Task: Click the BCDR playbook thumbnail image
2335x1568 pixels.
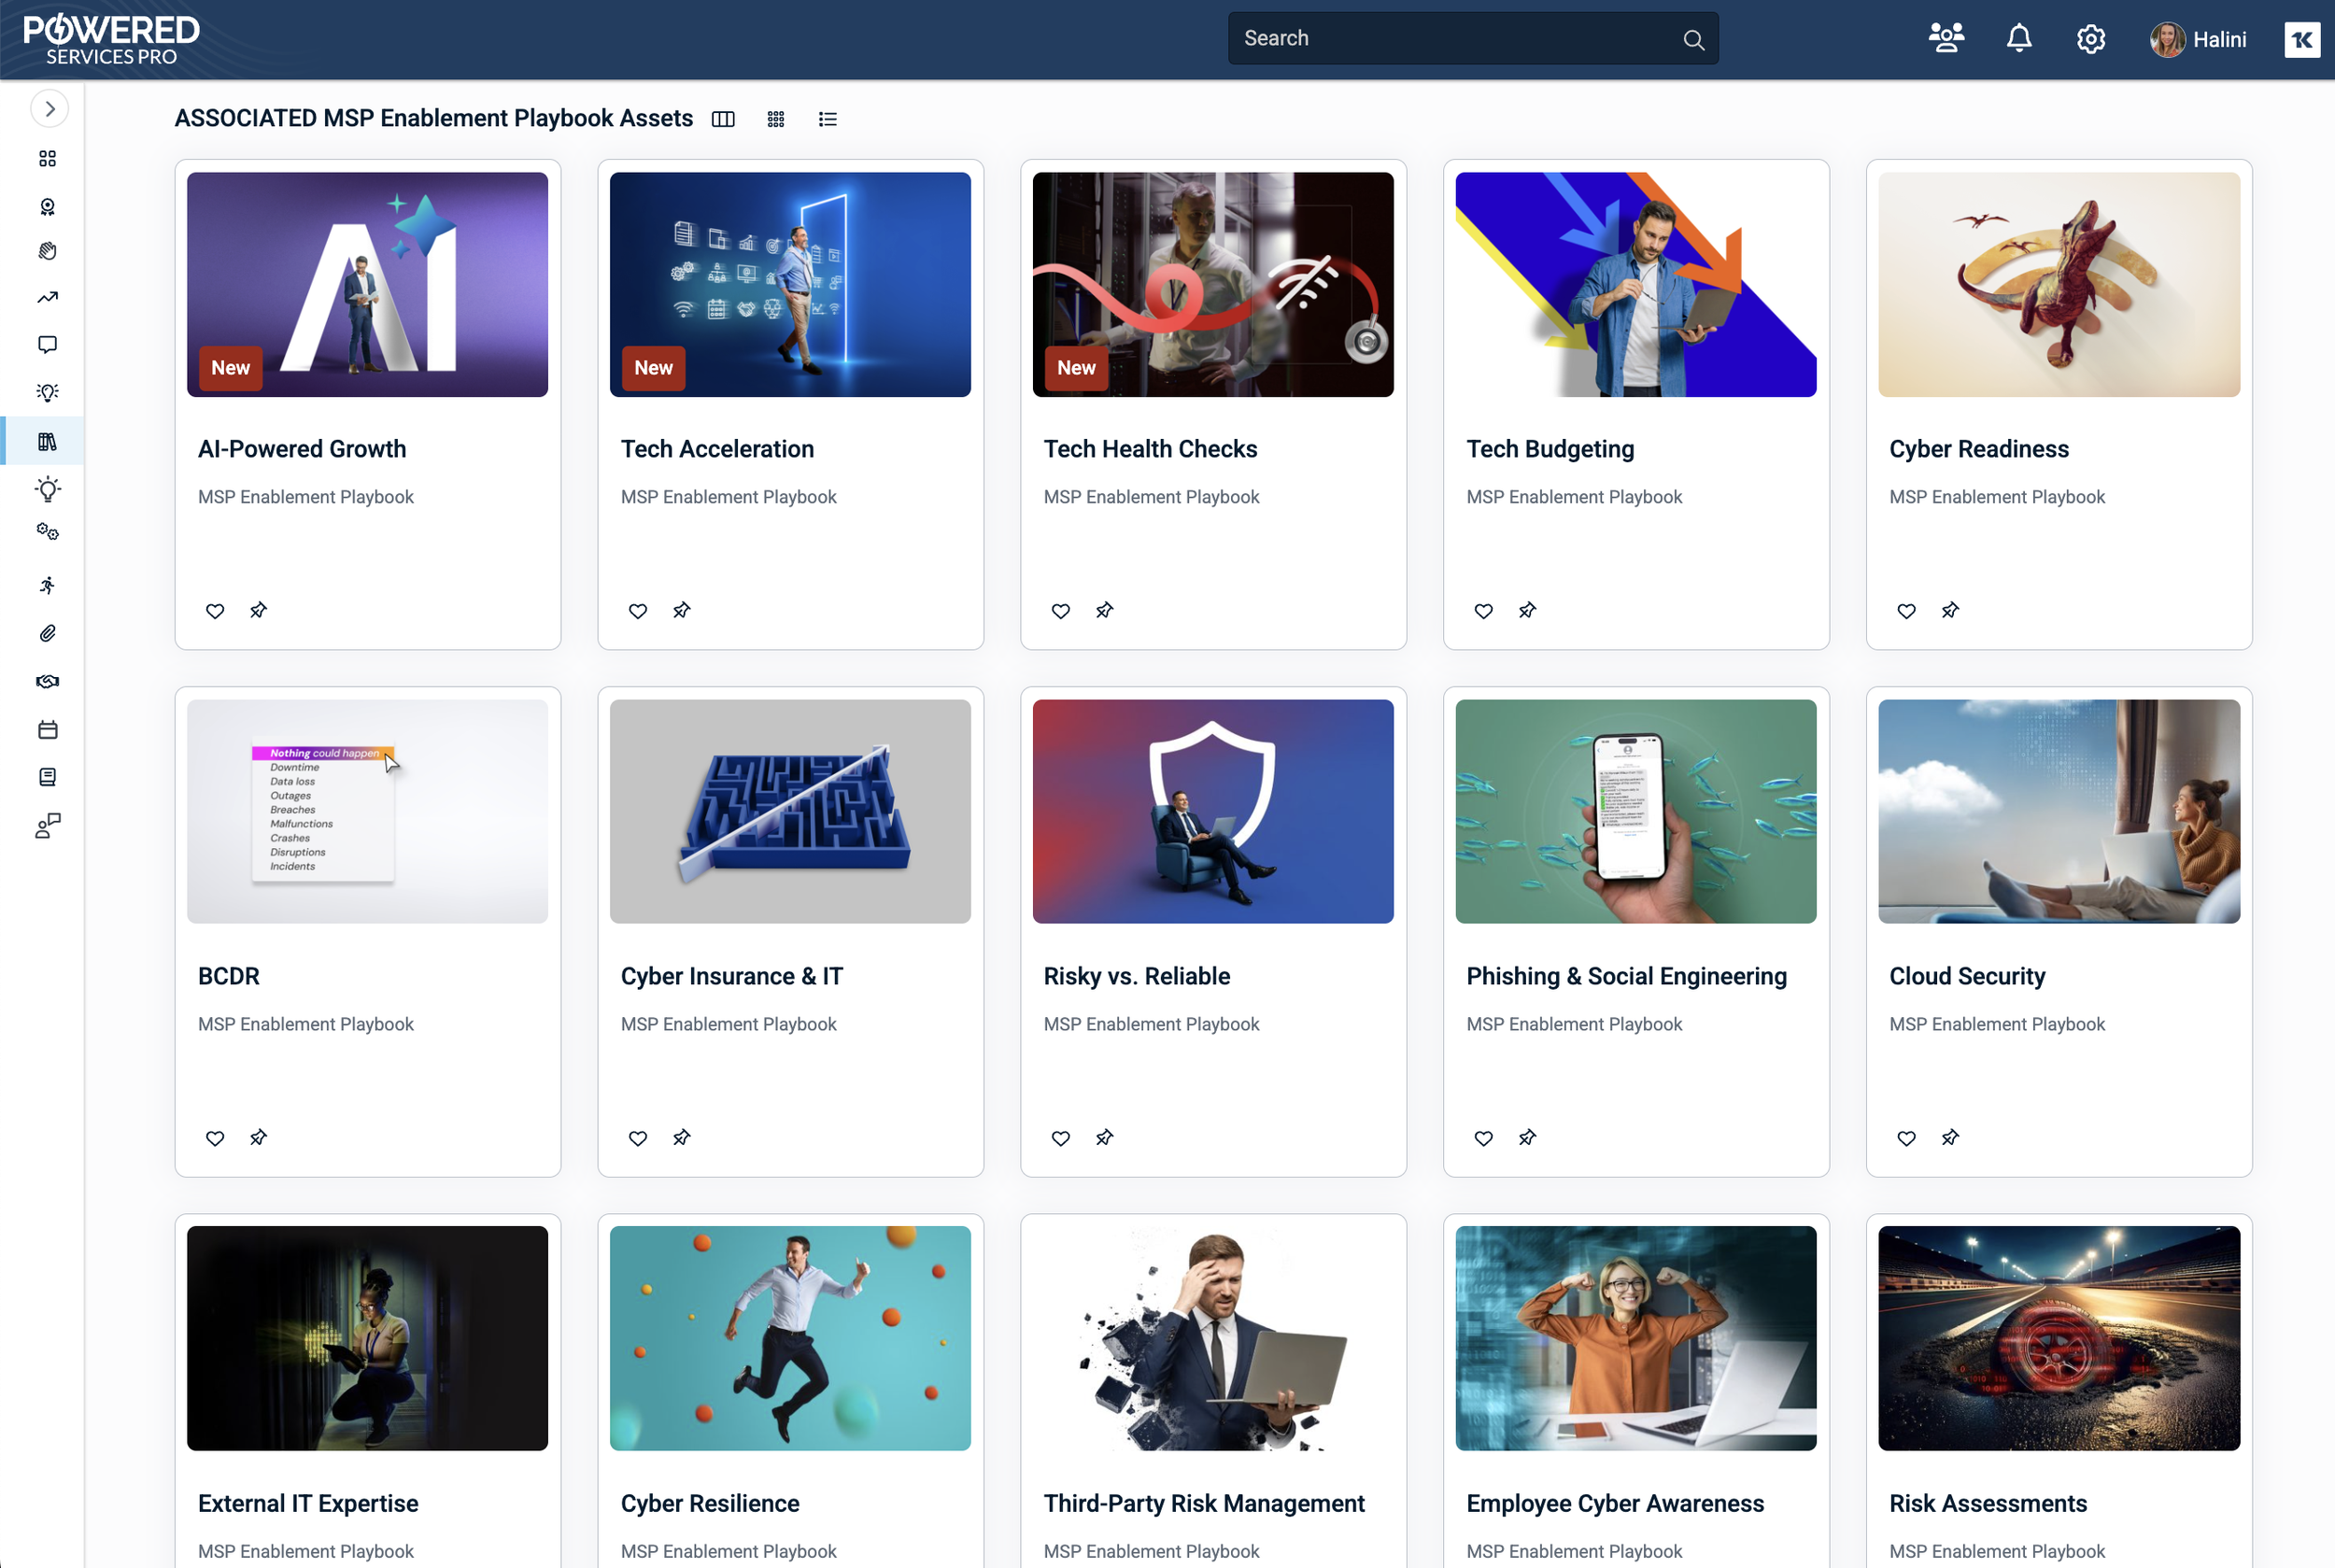Action: [x=367, y=811]
